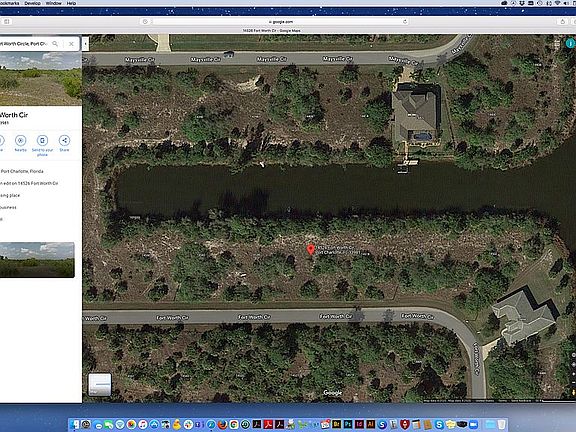Open Chrome from the dock

click(234, 424)
